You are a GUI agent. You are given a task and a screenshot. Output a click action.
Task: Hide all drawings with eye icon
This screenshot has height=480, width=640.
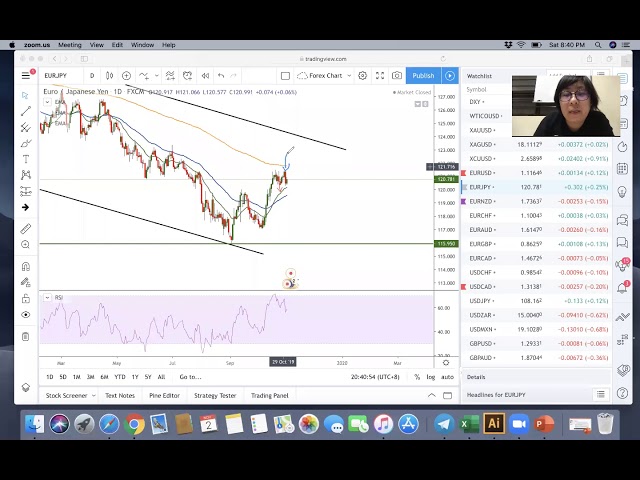point(25,314)
